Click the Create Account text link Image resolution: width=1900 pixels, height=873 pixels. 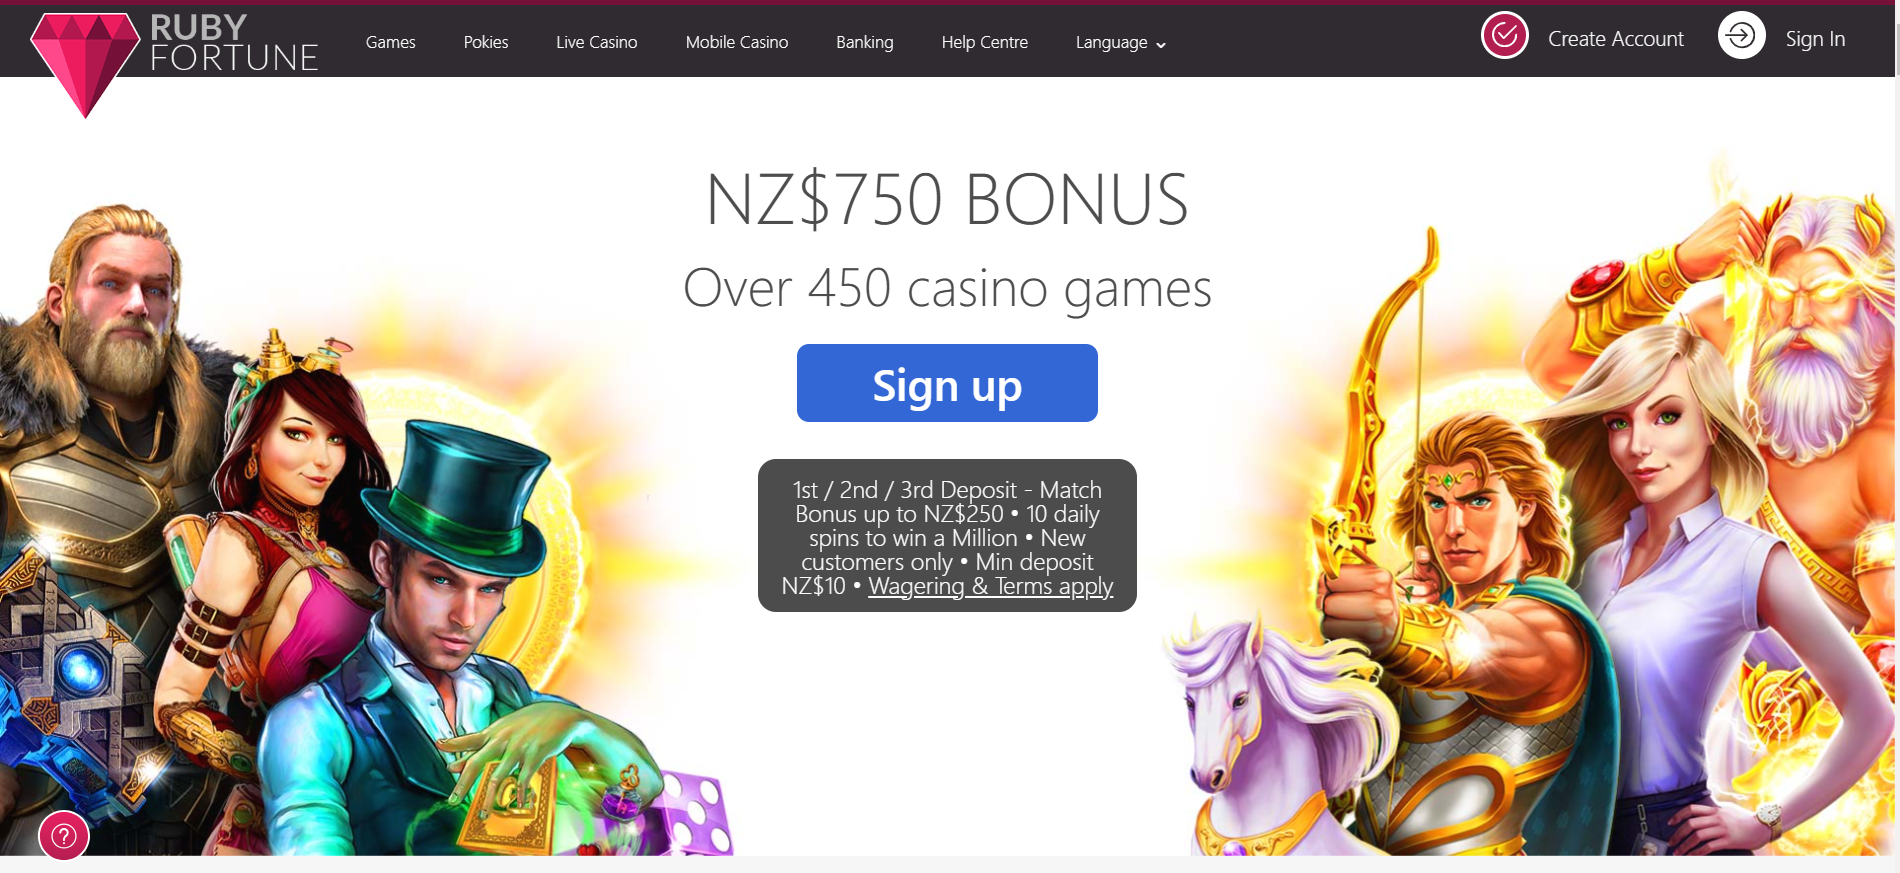[x=1616, y=39]
